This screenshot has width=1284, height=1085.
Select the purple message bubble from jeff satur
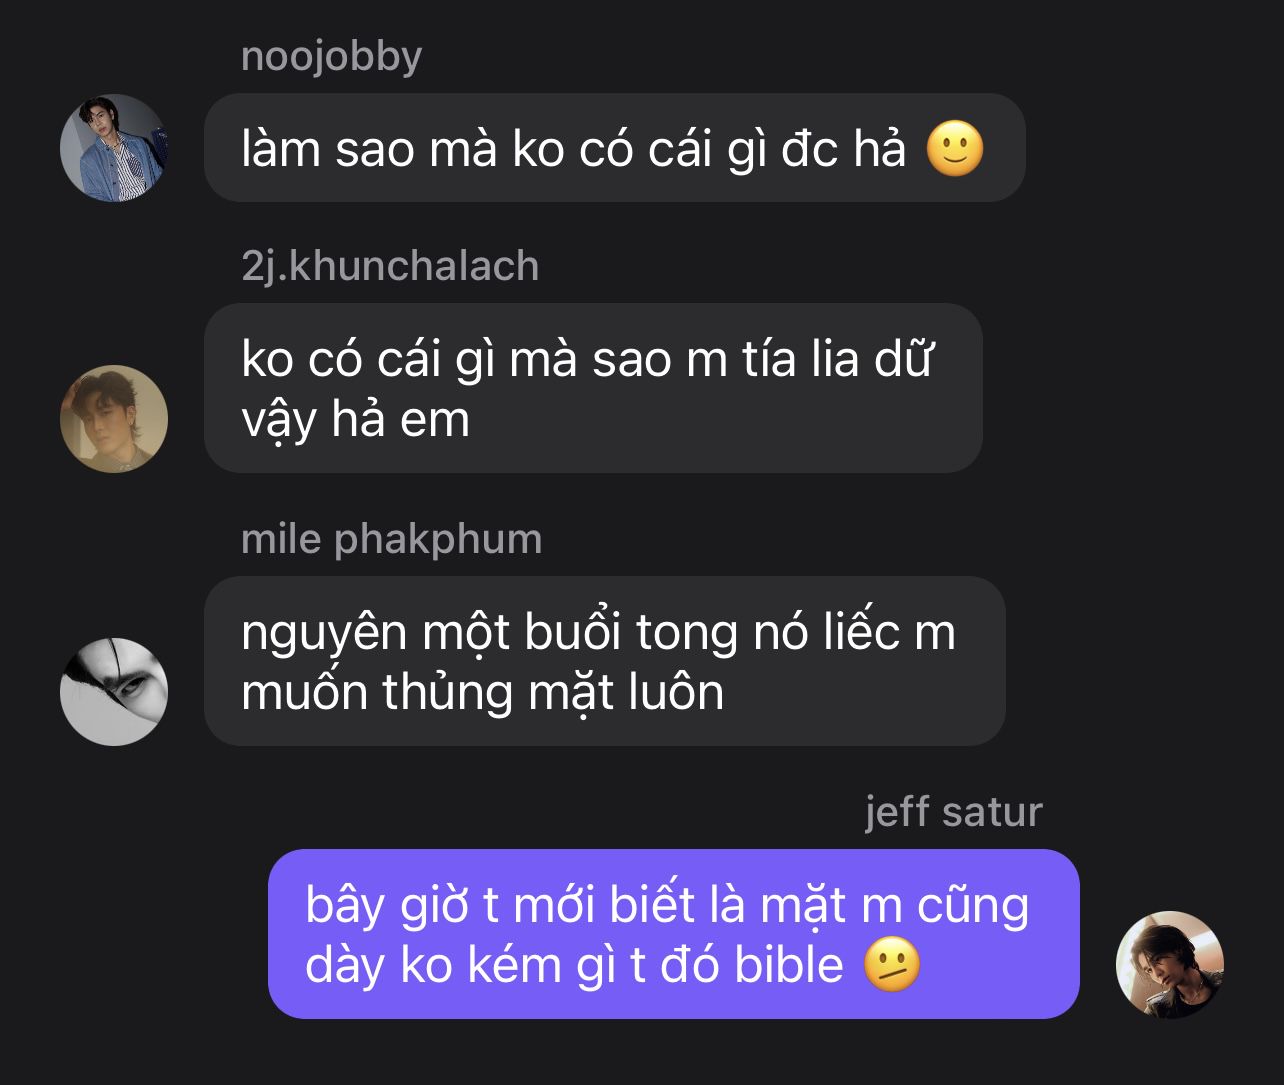tap(674, 934)
